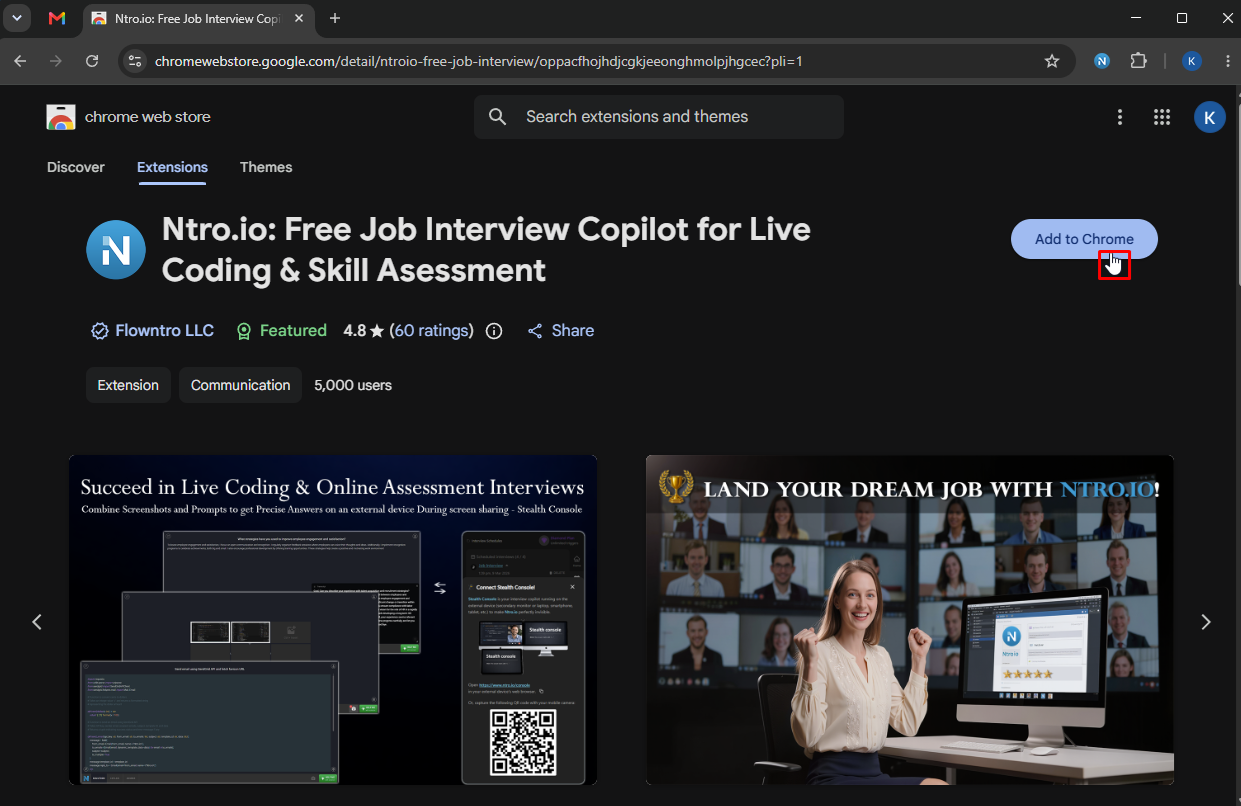Open Chrome's three-dot menu
Viewport: 1241px width, 806px height.
[x=1227, y=61]
